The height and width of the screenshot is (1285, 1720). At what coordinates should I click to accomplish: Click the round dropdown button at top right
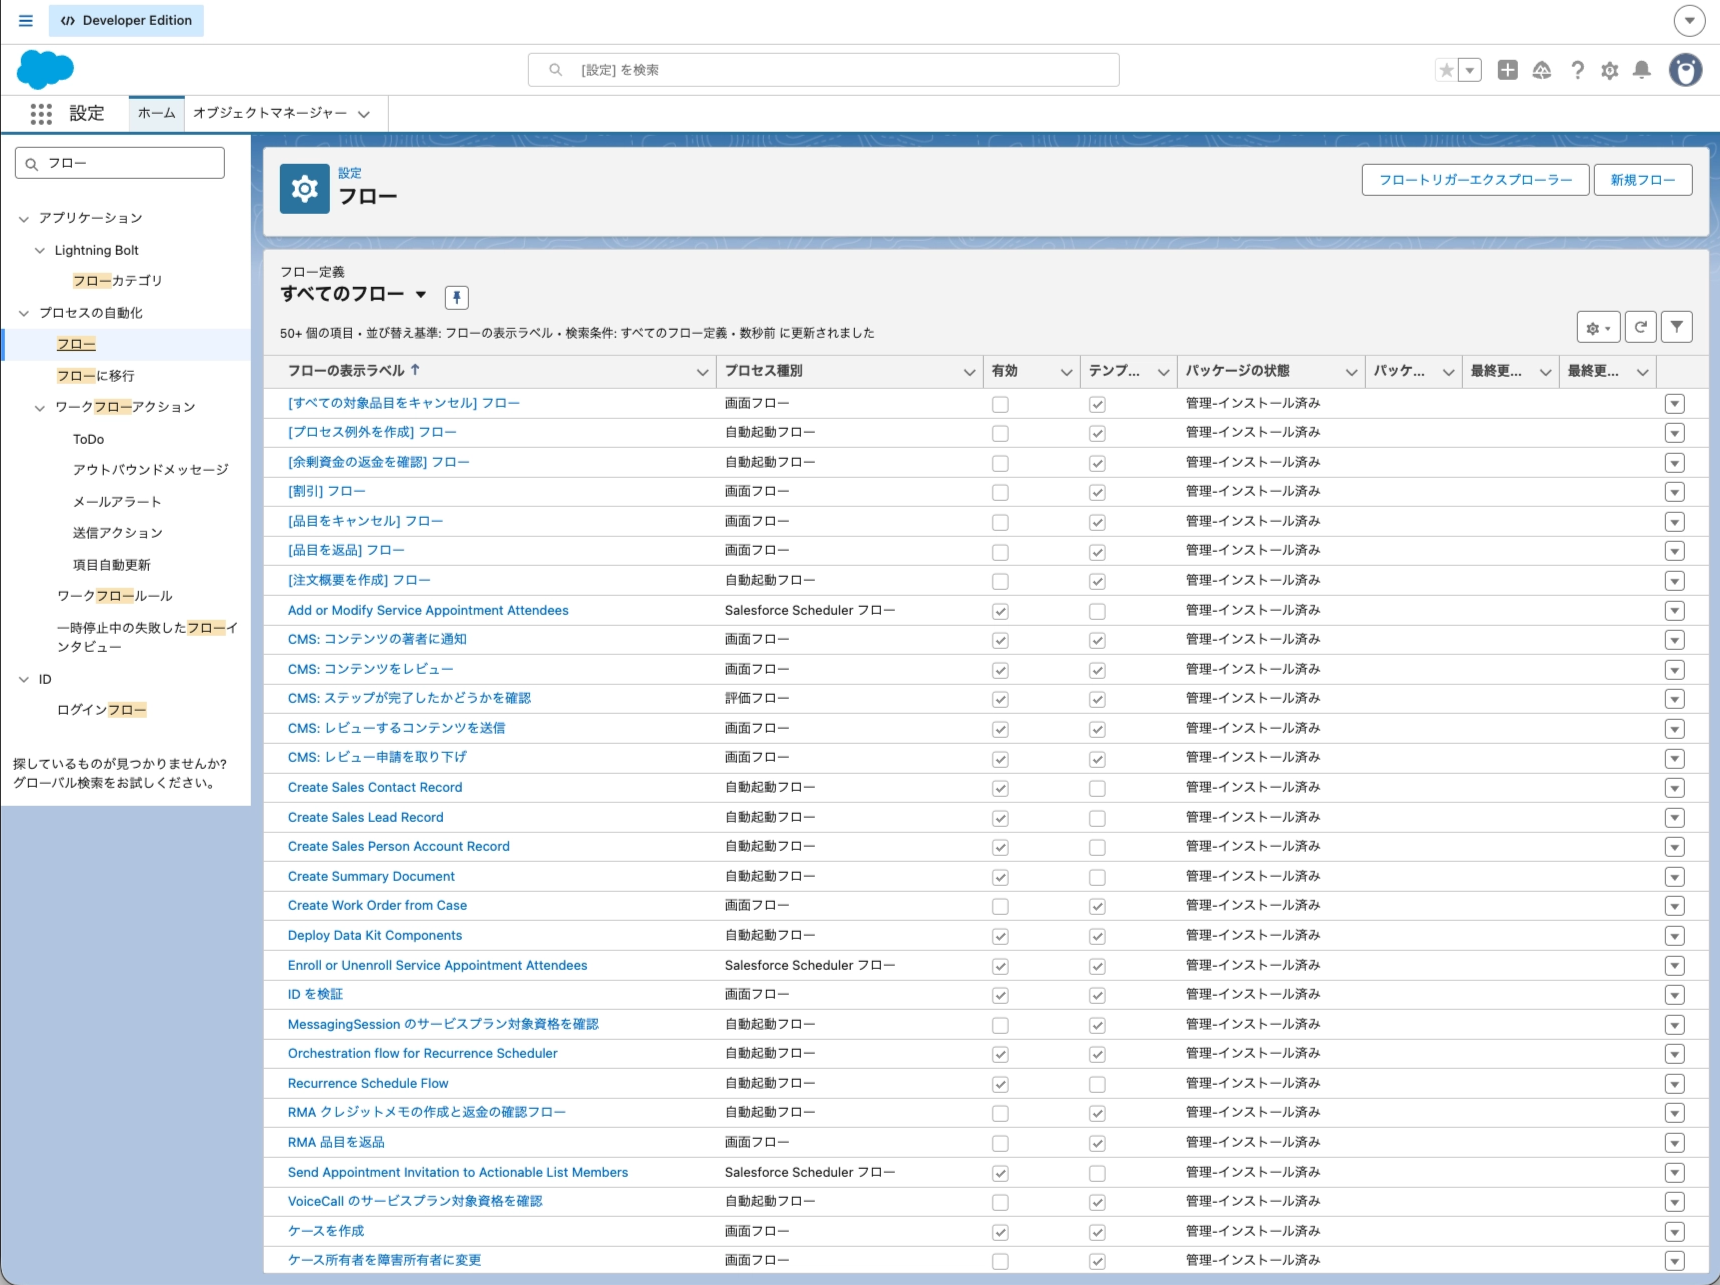[1689, 20]
